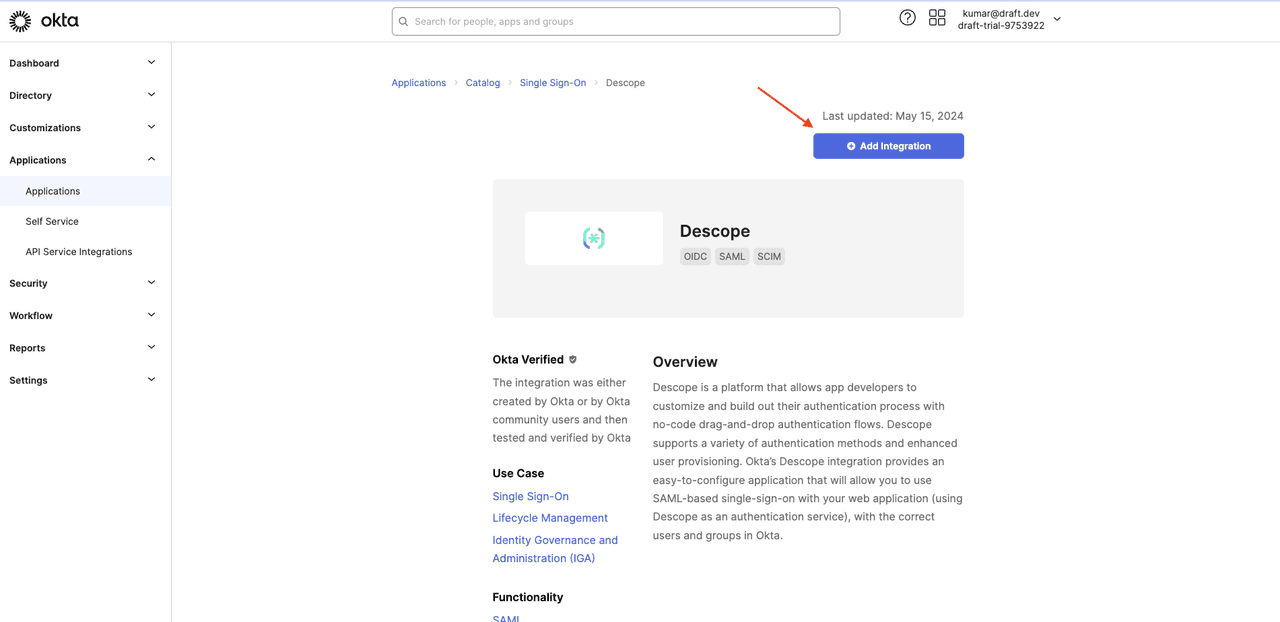Expand the Directory sidebar section
The width and height of the screenshot is (1280, 622).
[151, 95]
